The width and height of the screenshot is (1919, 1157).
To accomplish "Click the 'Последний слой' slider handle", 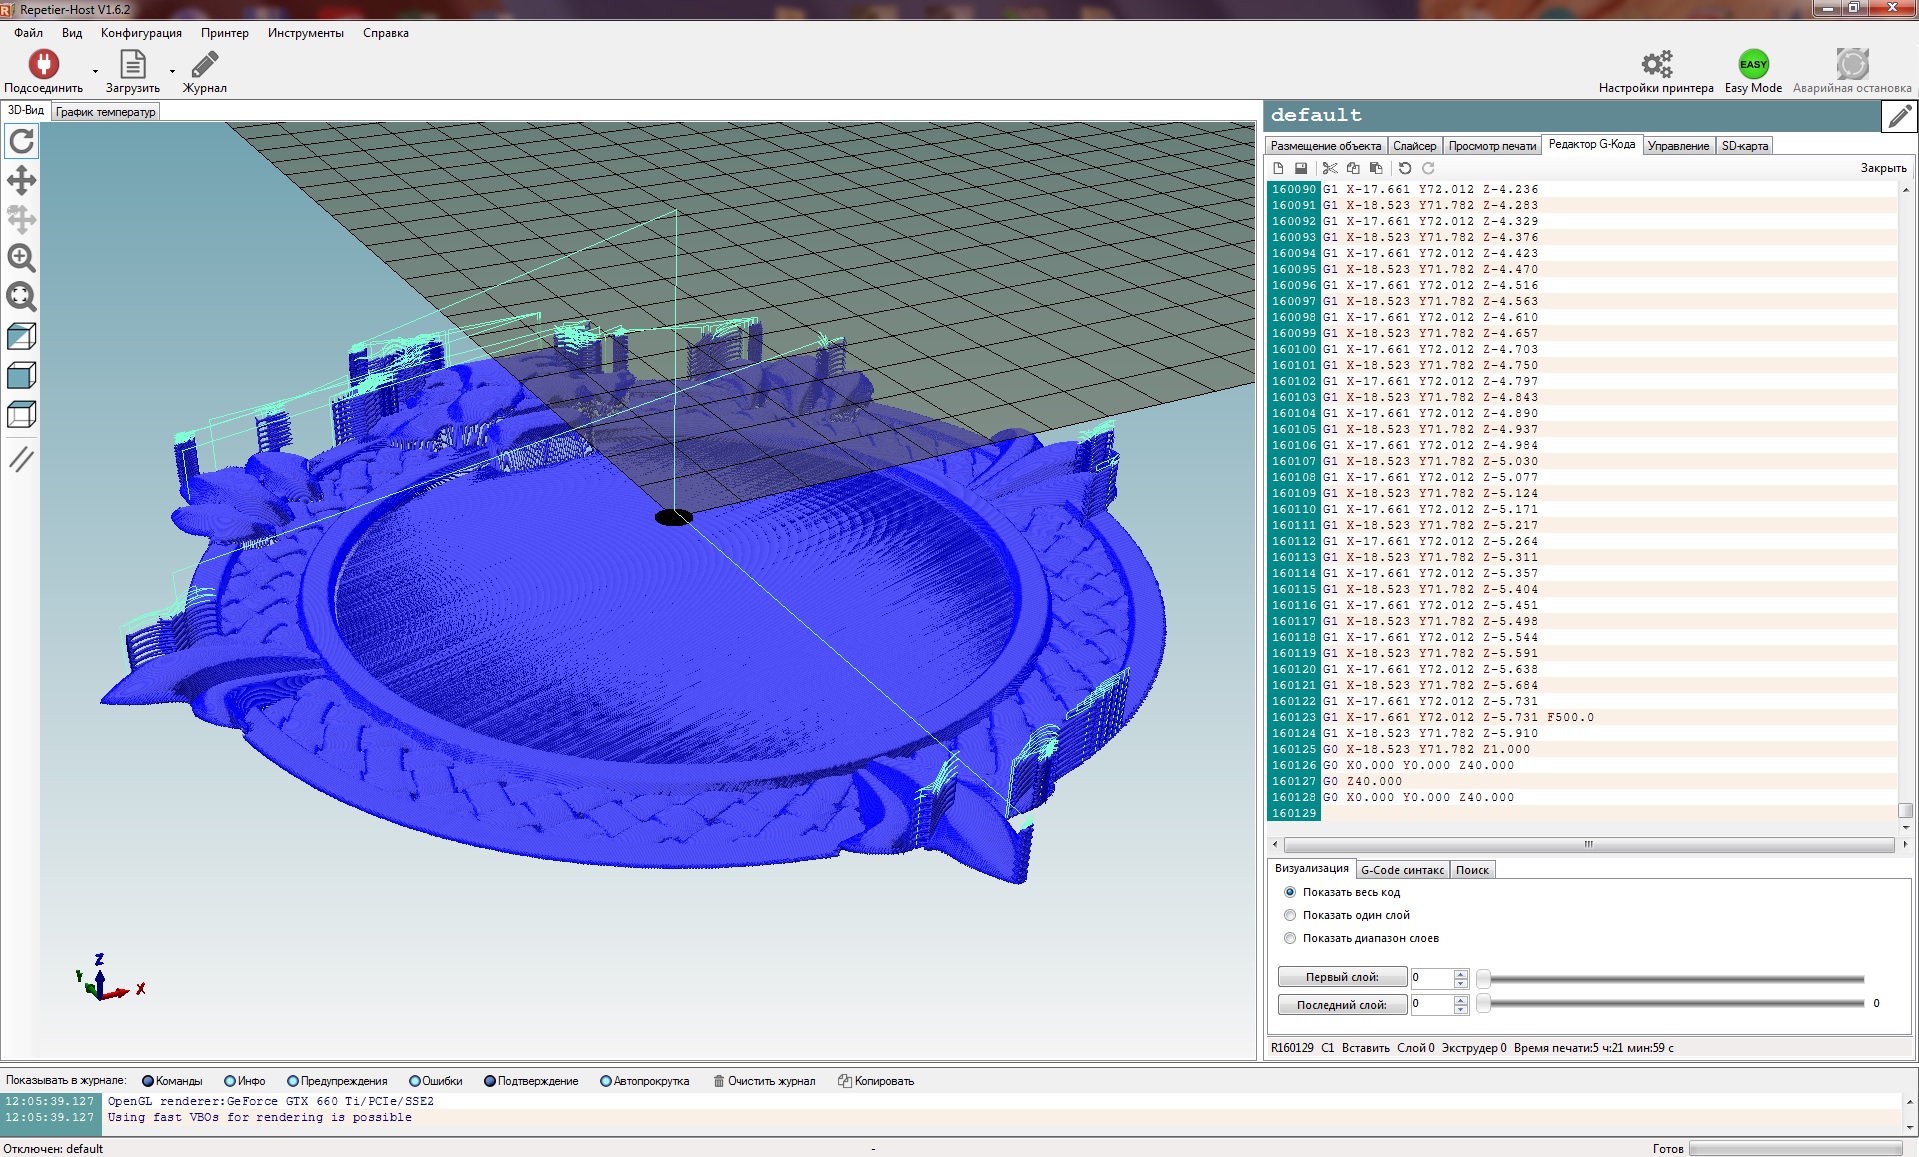I will tap(1484, 1004).
